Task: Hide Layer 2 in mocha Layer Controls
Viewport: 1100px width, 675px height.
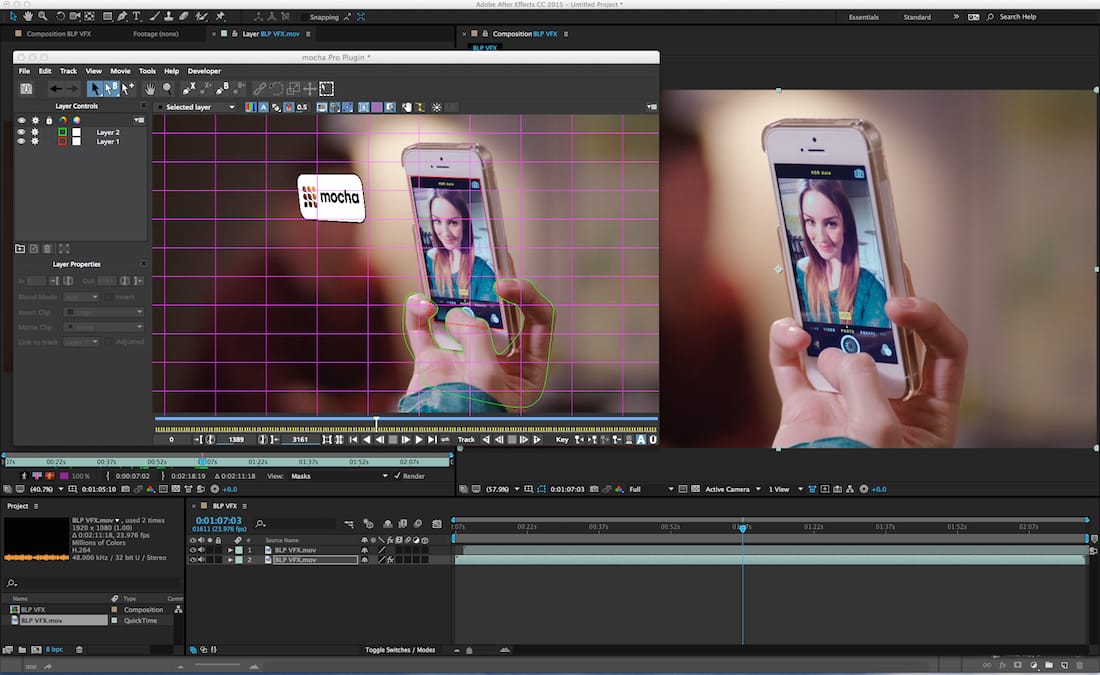Action: (21, 132)
